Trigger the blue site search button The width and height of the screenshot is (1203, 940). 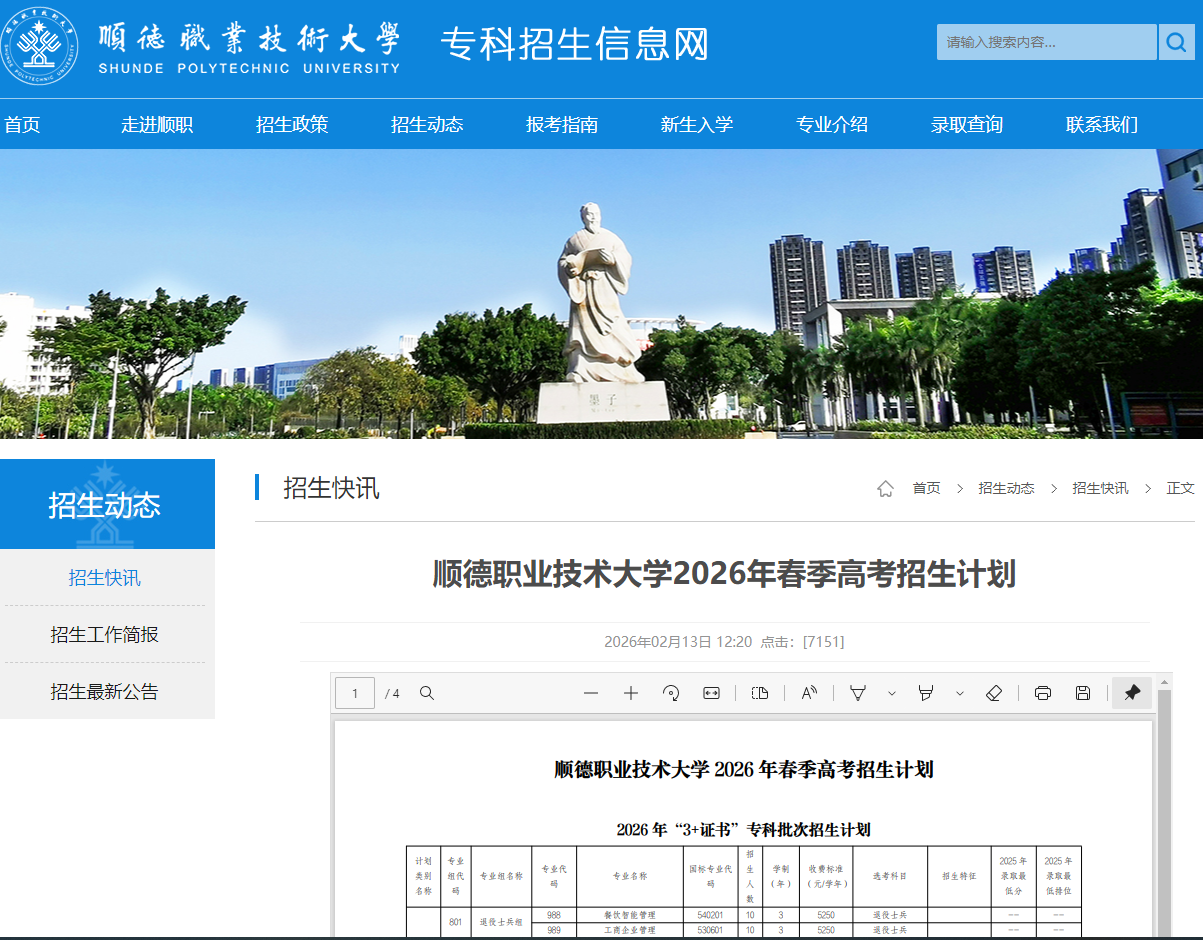coord(1177,42)
